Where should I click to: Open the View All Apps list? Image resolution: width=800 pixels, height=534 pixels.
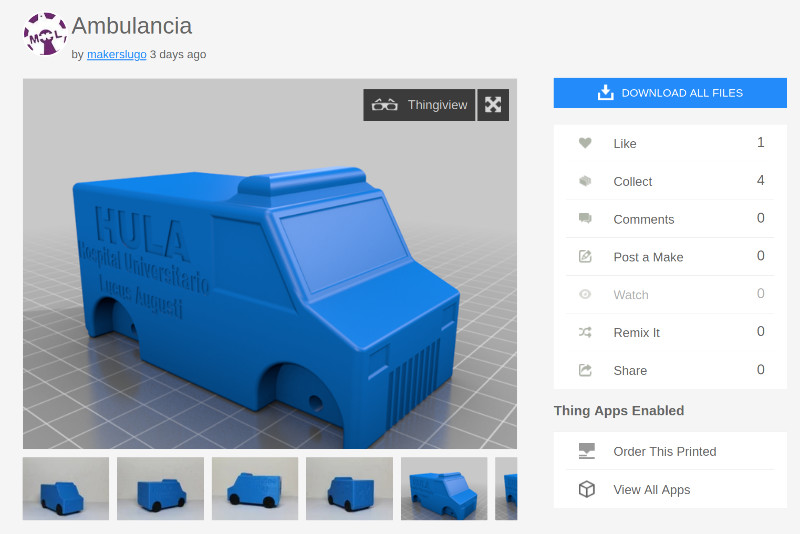point(651,489)
